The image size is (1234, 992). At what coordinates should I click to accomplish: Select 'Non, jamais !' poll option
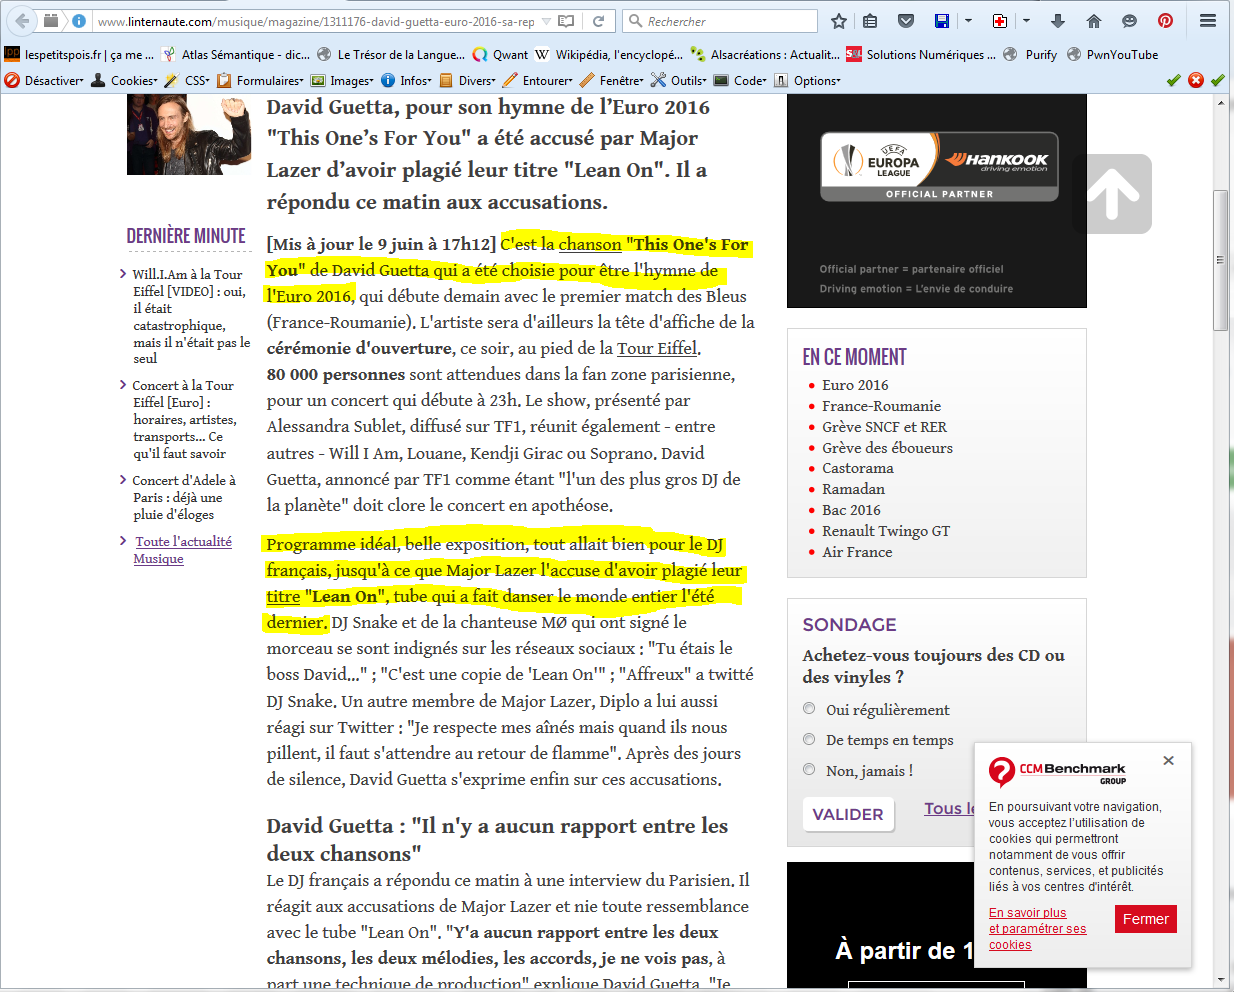click(x=809, y=770)
